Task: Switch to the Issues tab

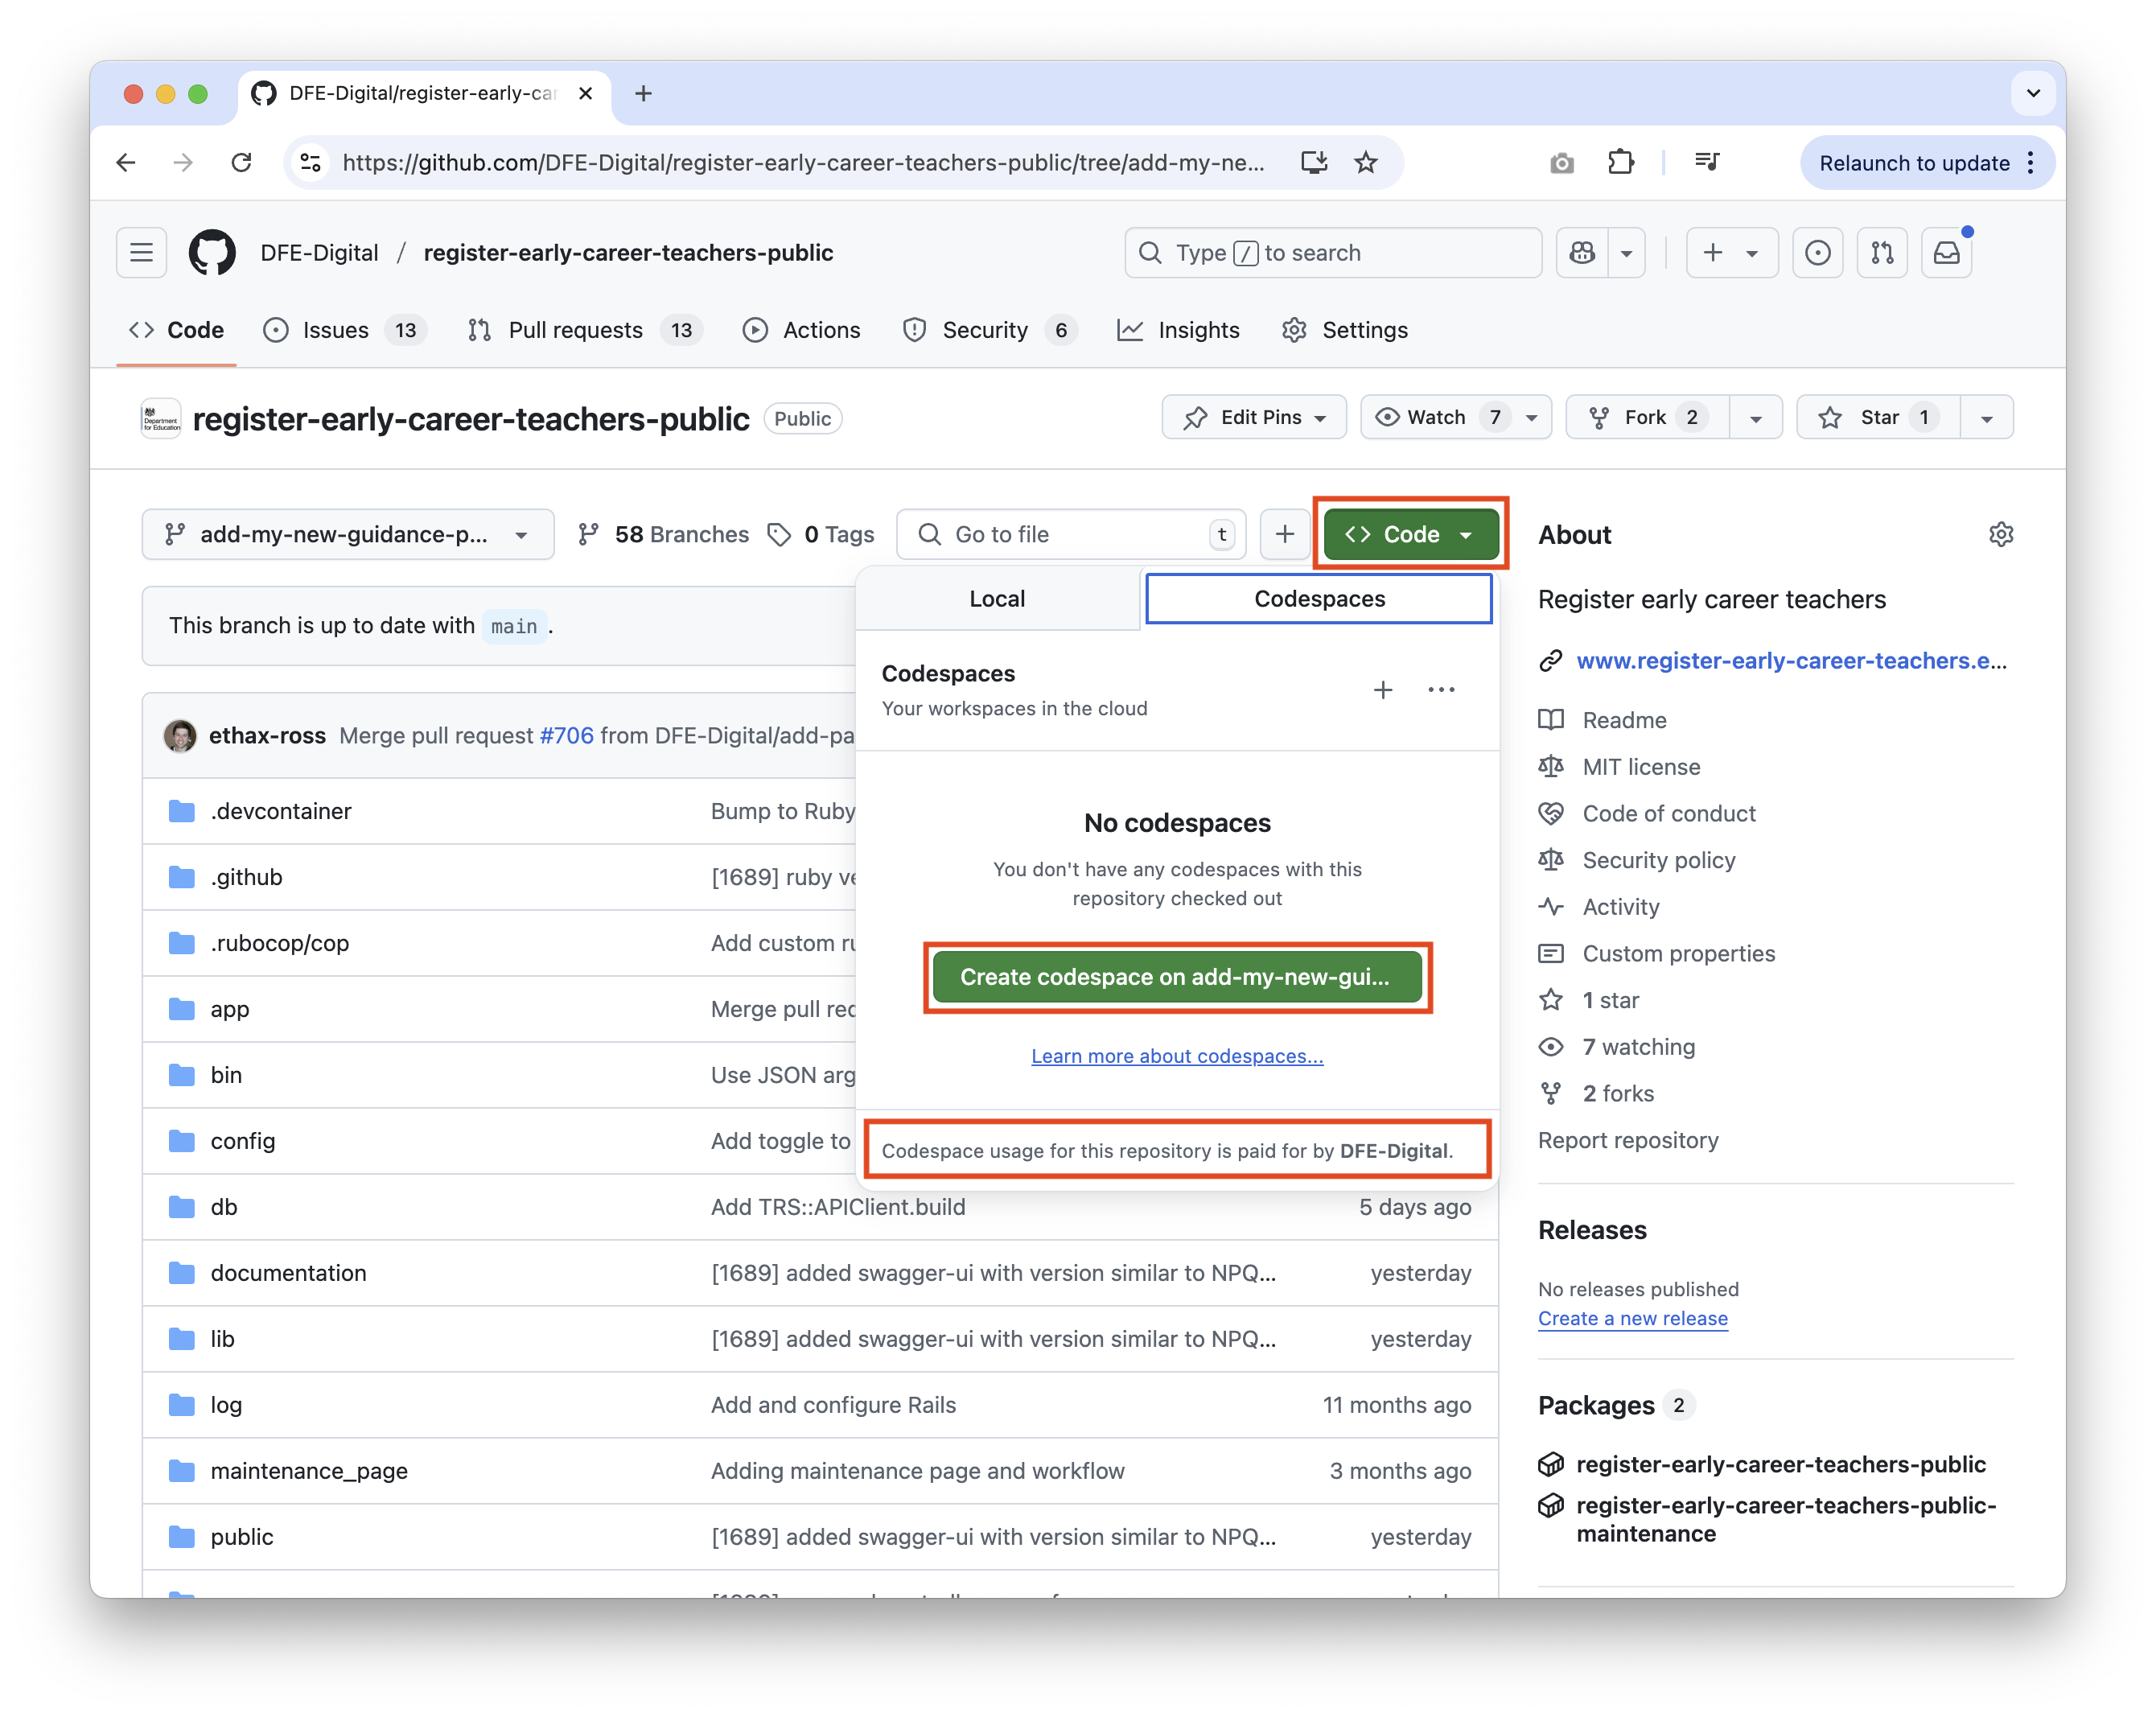Action: click(x=345, y=330)
